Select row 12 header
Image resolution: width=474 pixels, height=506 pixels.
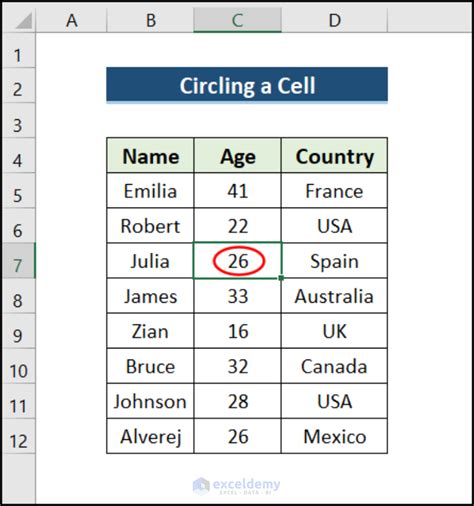[18, 436]
